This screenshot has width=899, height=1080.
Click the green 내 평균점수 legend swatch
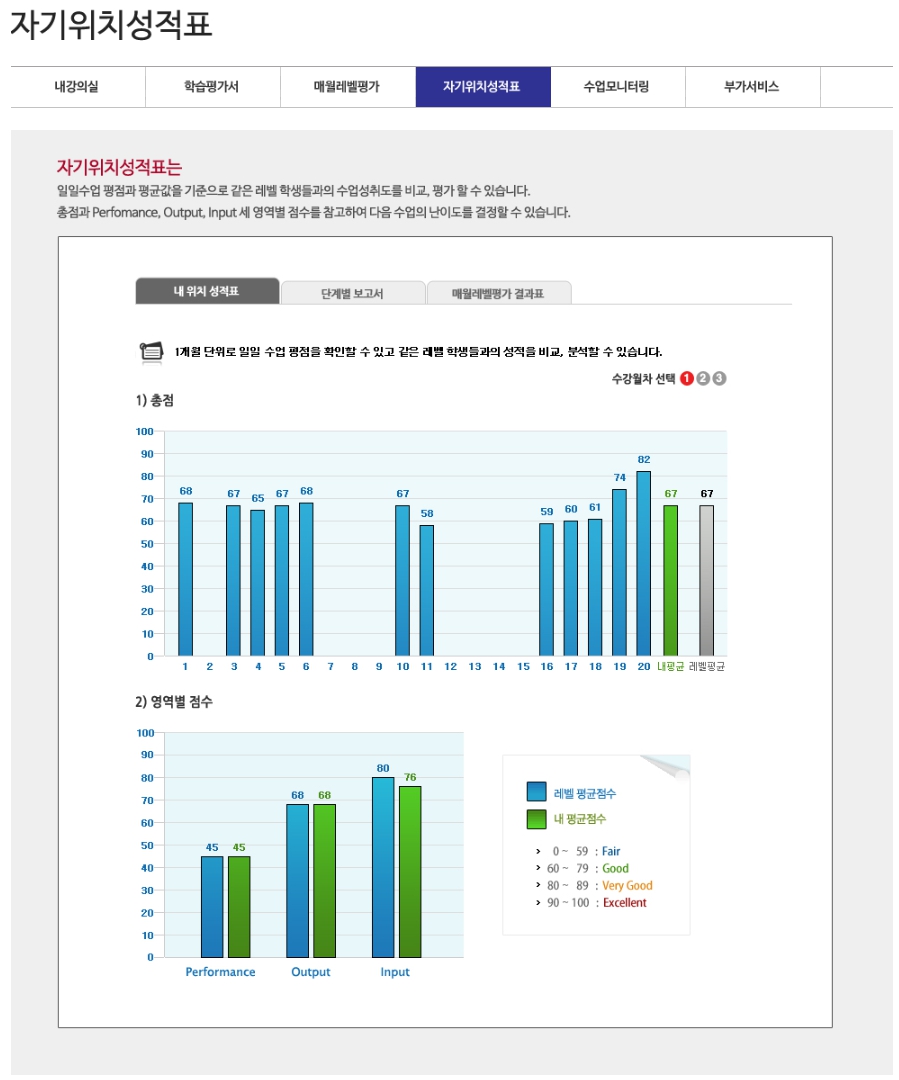point(537,819)
